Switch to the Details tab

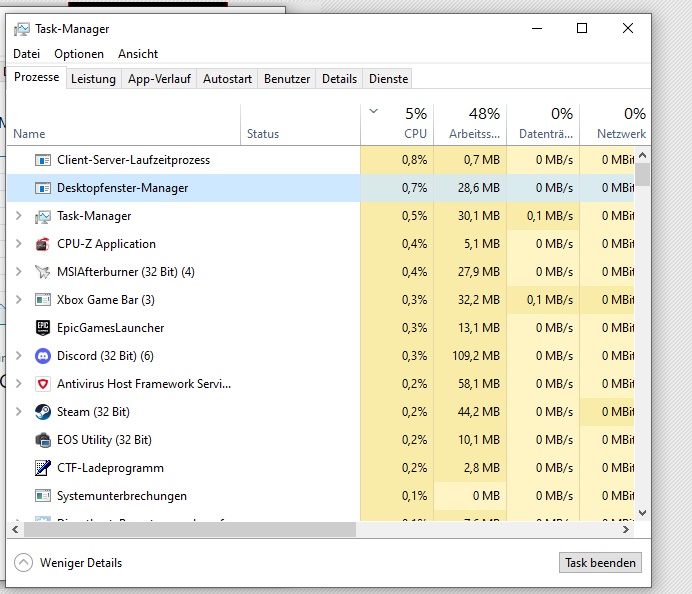click(x=339, y=79)
